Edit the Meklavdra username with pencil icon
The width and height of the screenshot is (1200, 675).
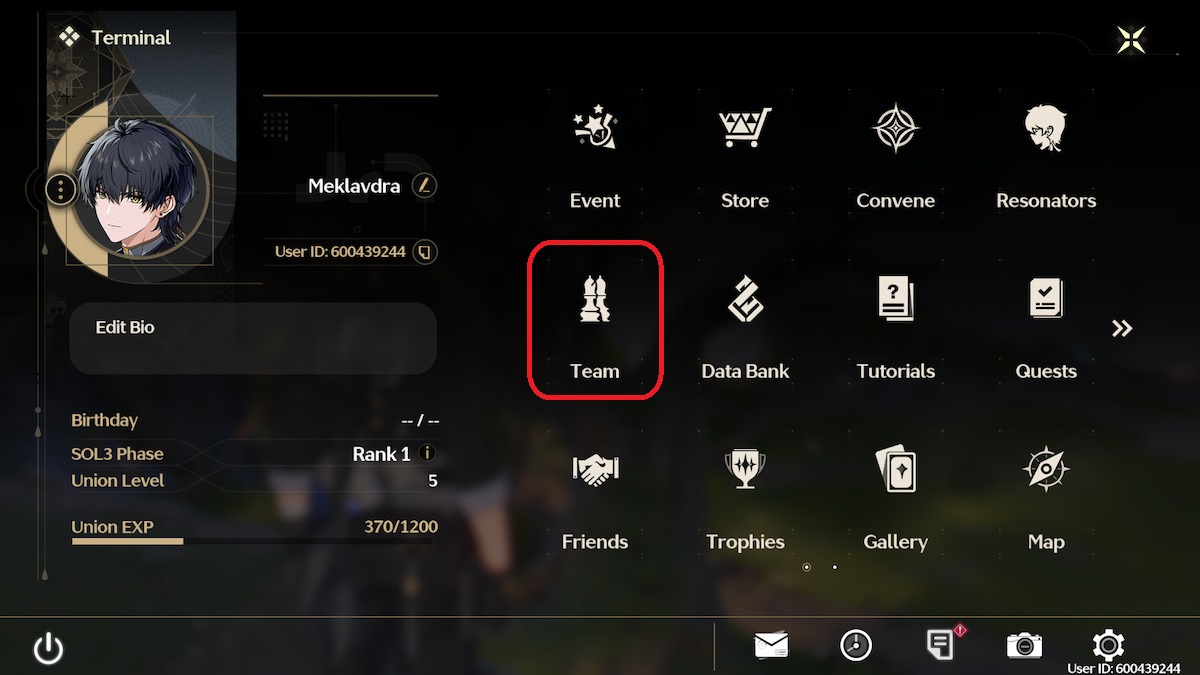coord(425,186)
